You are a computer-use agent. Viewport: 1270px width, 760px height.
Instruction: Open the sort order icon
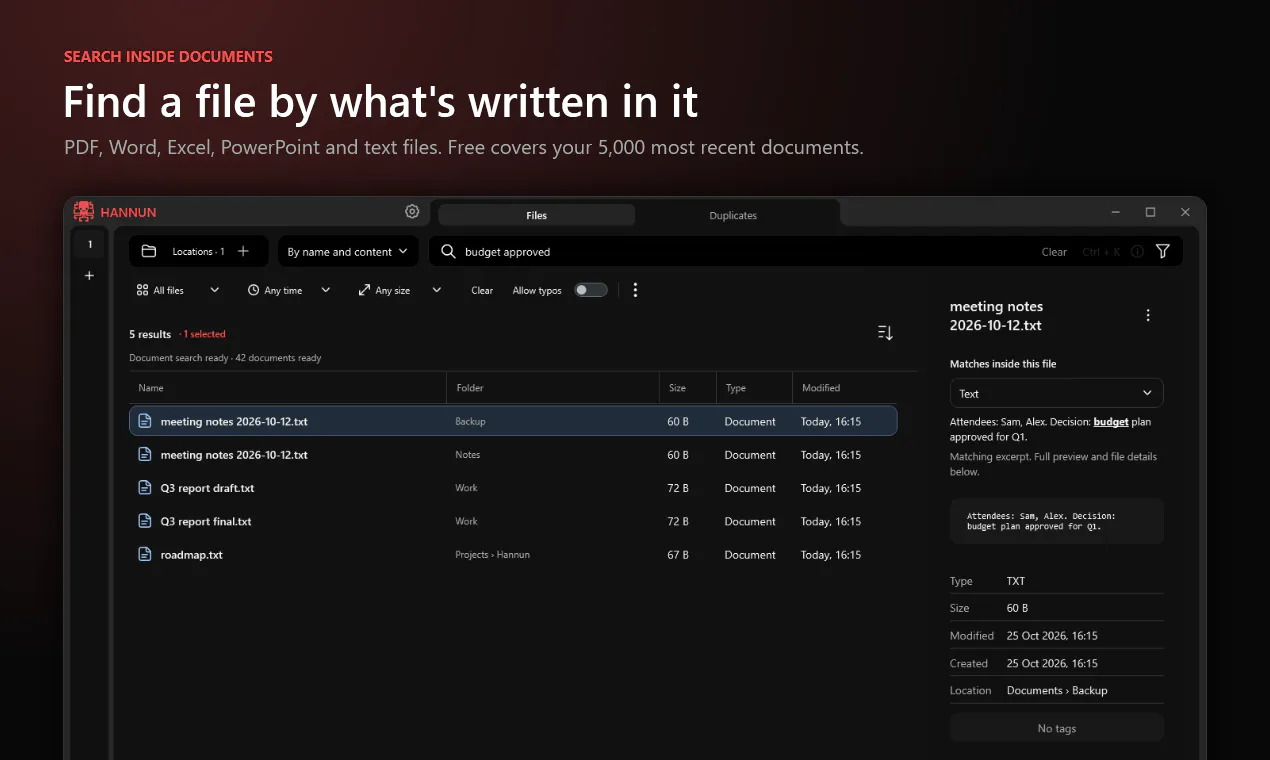(885, 333)
